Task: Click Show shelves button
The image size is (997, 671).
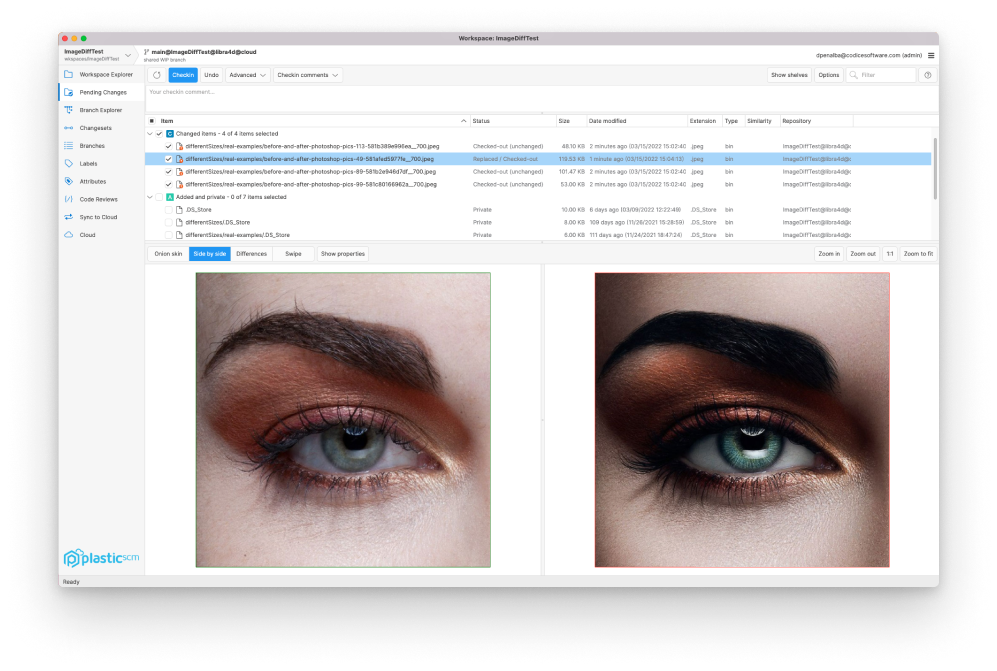Action: [789, 75]
